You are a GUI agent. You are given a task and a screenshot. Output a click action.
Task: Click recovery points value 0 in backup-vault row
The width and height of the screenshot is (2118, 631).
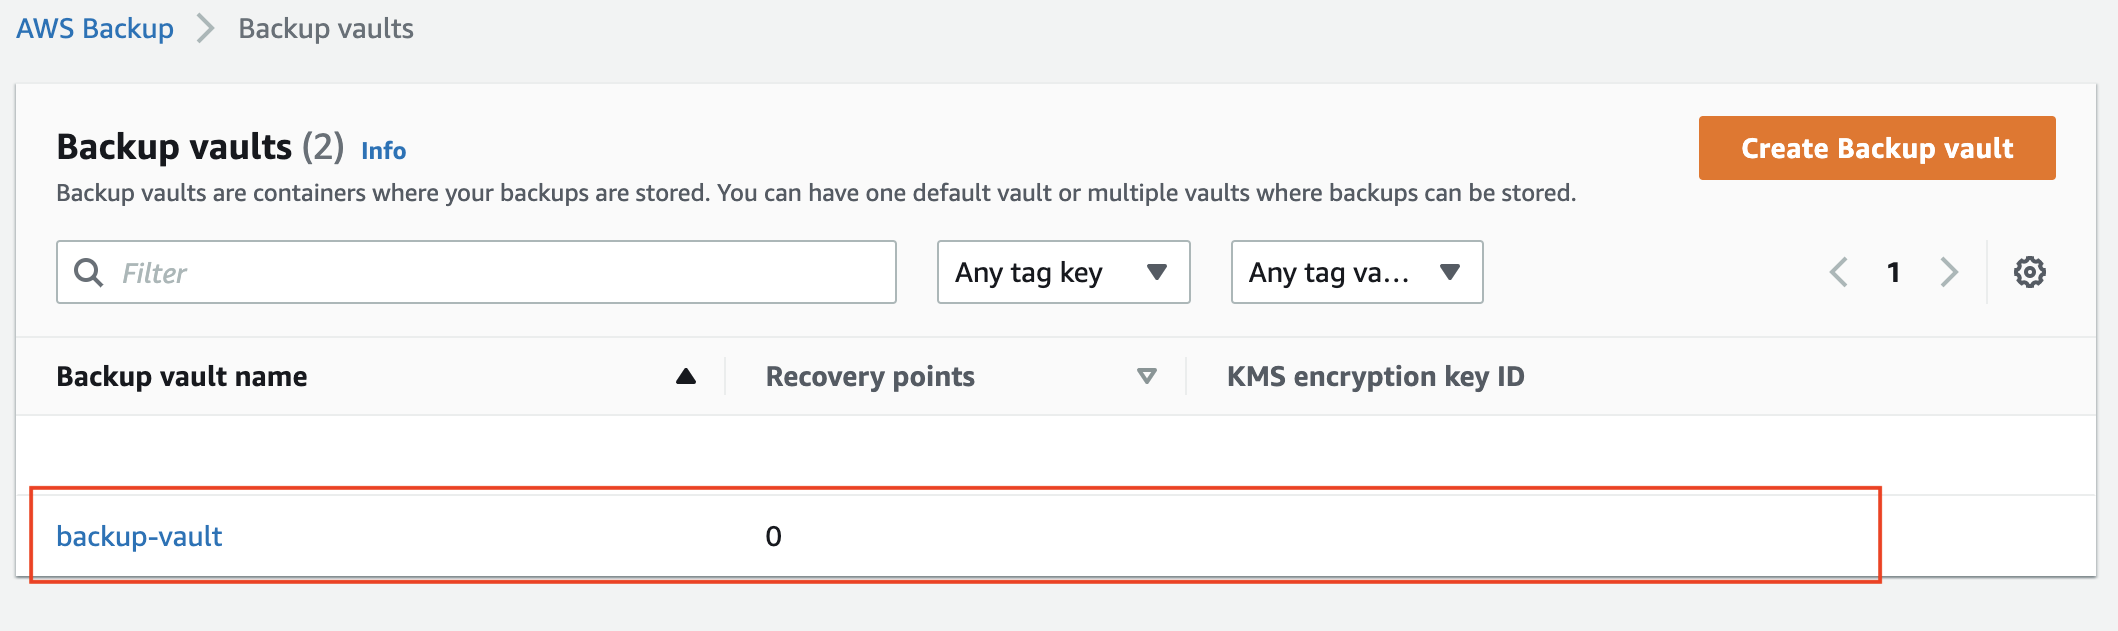[x=773, y=537]
